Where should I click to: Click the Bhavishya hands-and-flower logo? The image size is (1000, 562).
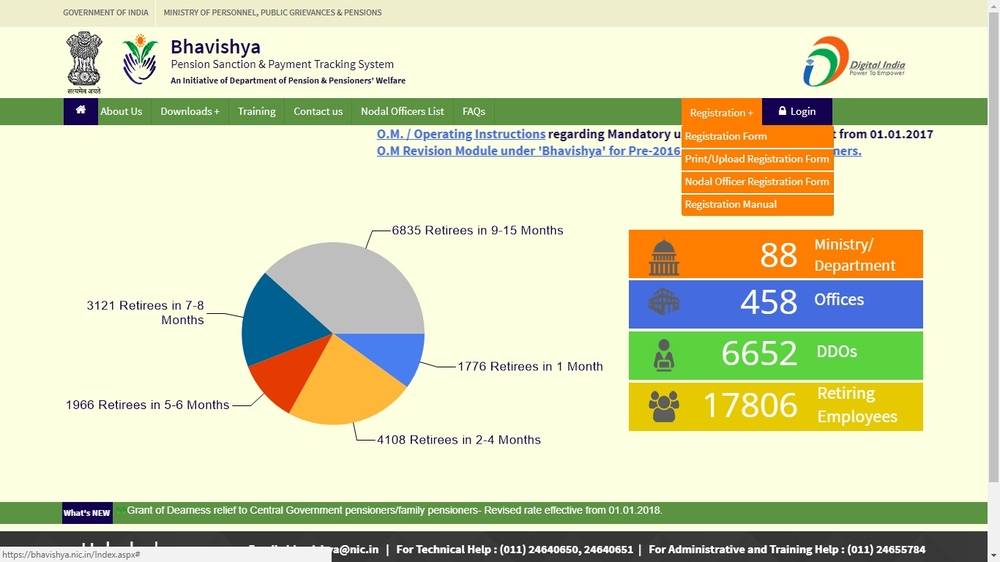pyautogui.click(x=140, y=59)
